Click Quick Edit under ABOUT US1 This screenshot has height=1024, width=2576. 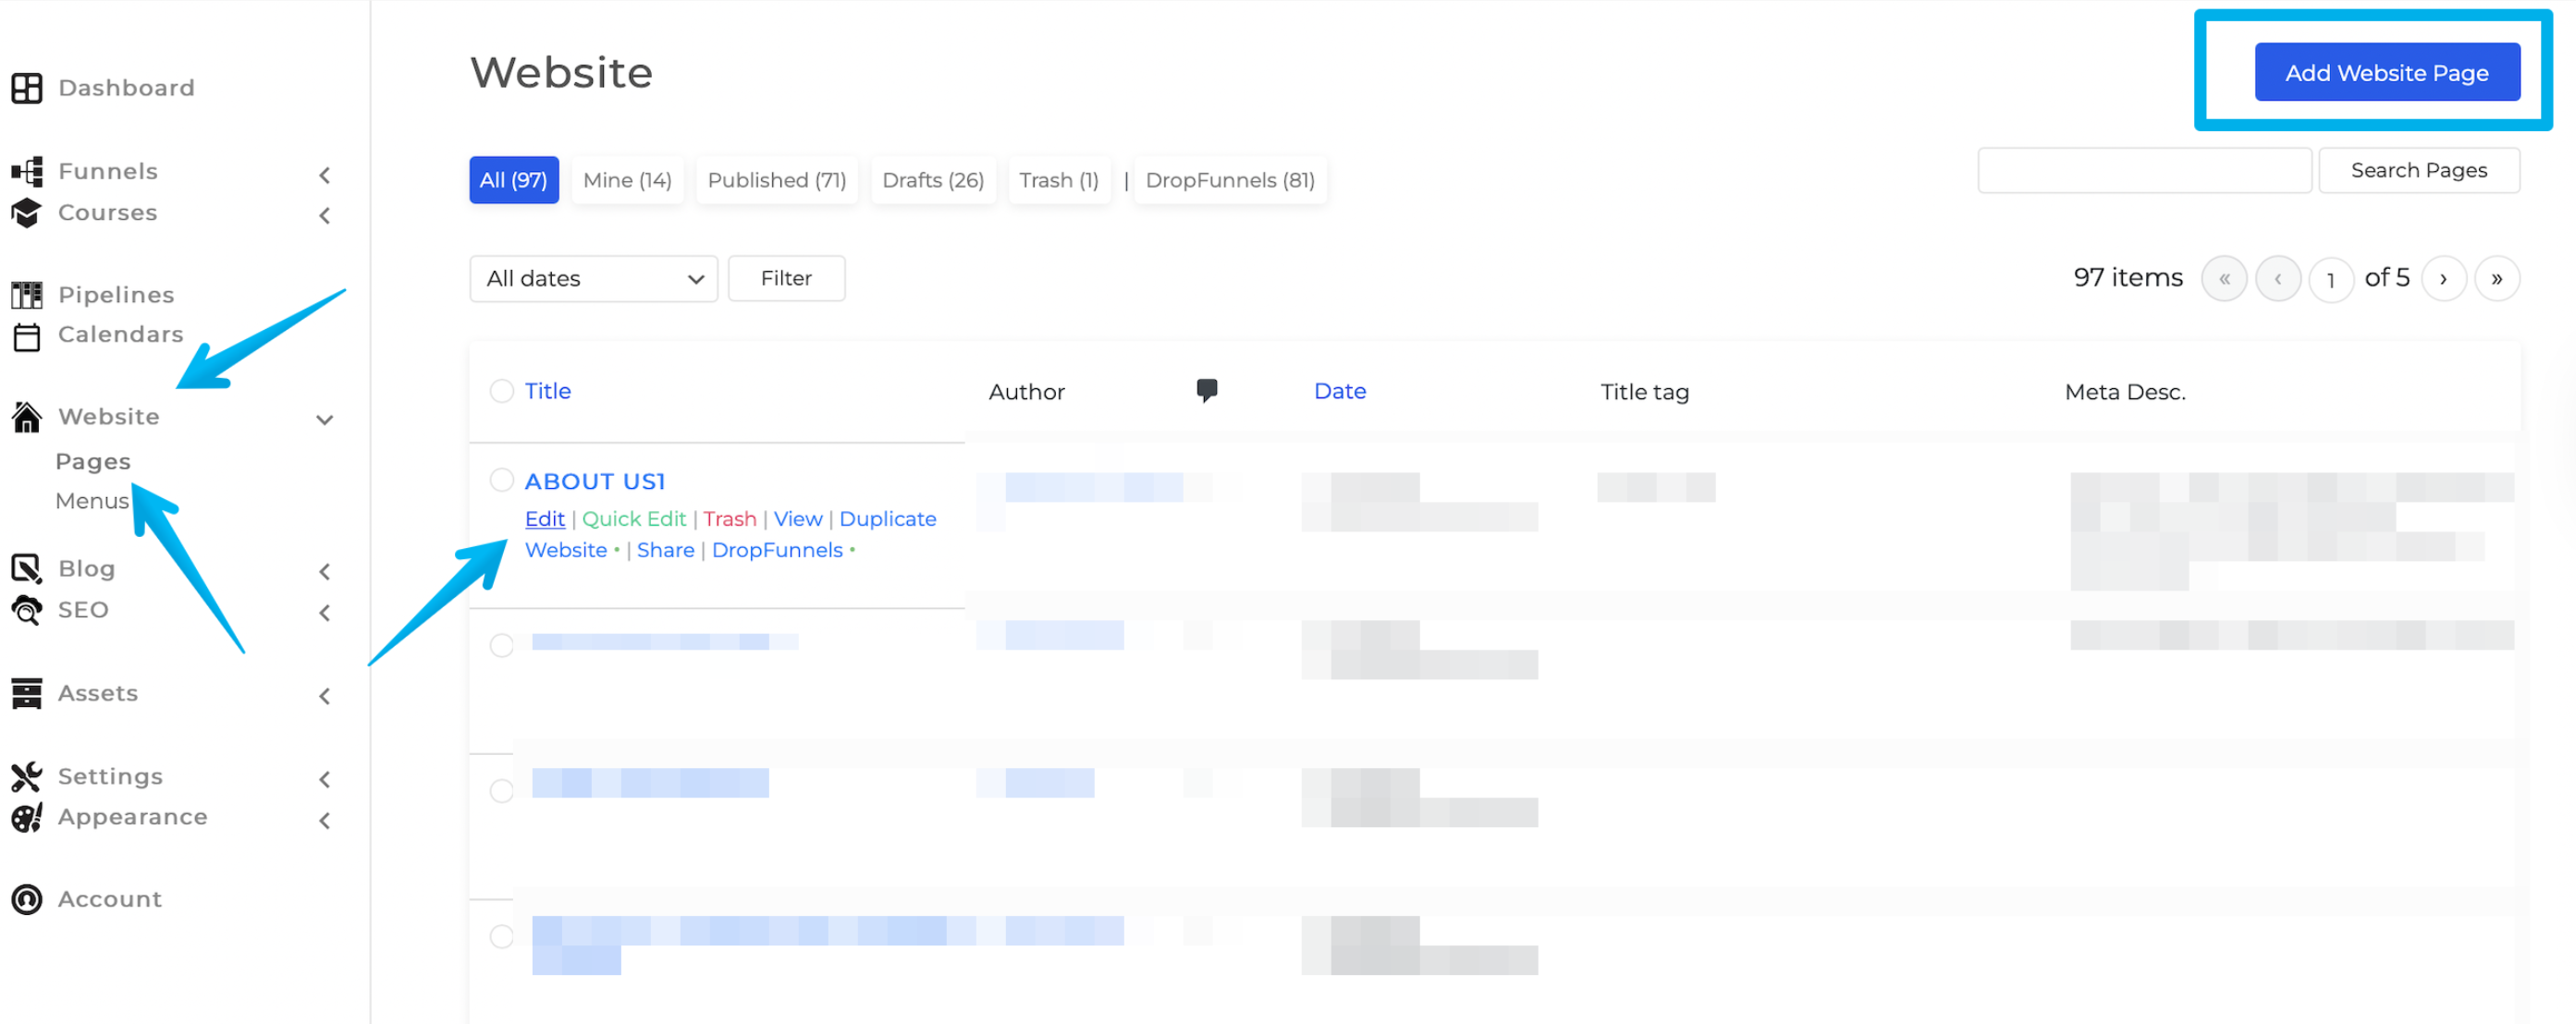[633, 519]
